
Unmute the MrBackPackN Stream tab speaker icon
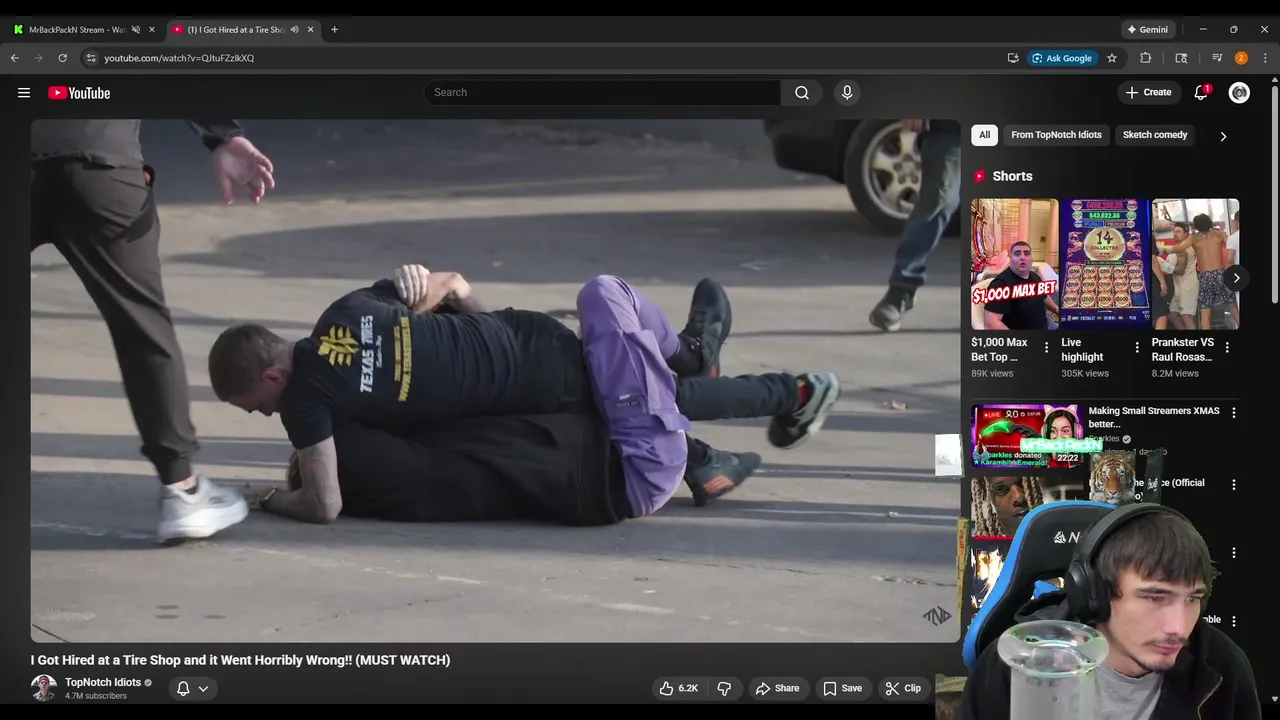click(136, 30)
